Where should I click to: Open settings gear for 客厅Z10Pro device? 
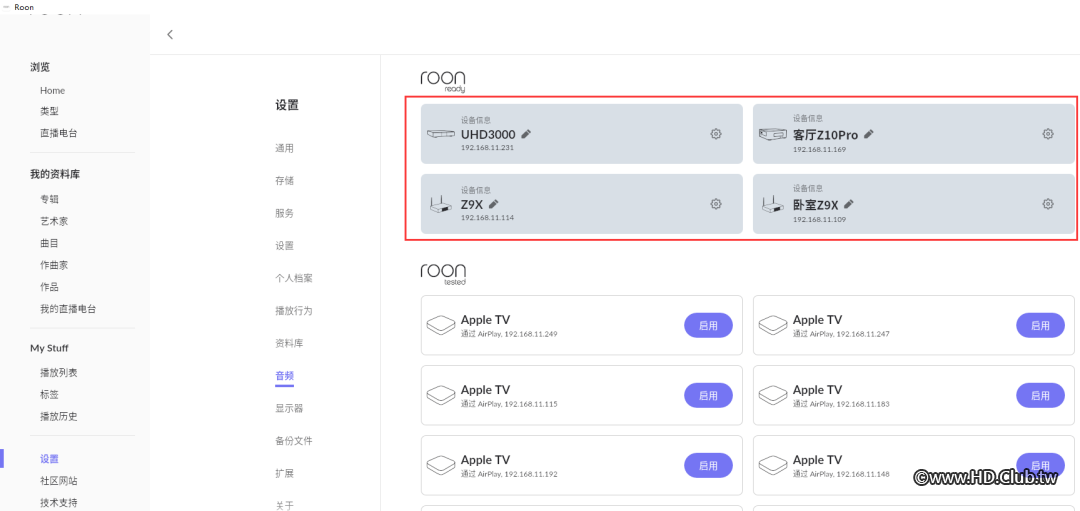[1048, 134]
